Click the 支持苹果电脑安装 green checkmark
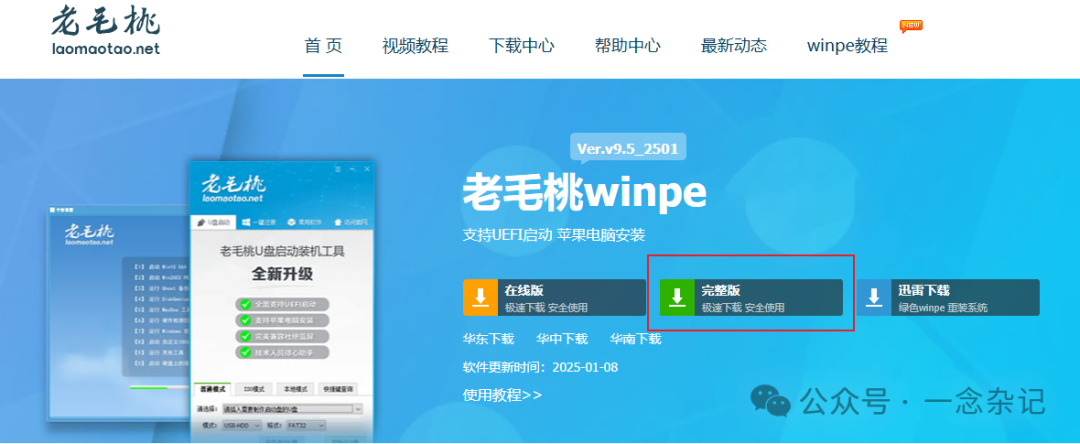1080x444 pixels. [x=244, y=321]
